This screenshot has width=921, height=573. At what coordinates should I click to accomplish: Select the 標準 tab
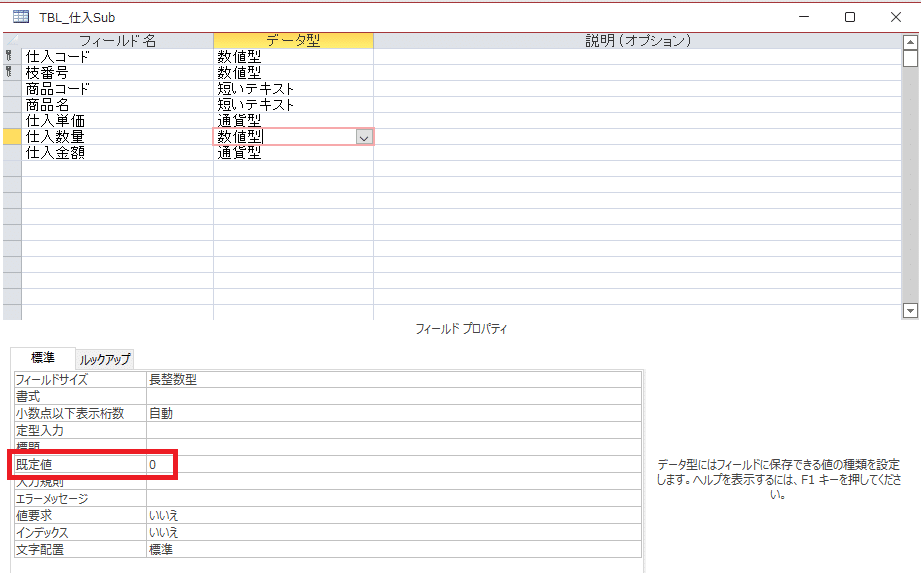point(42,358)
